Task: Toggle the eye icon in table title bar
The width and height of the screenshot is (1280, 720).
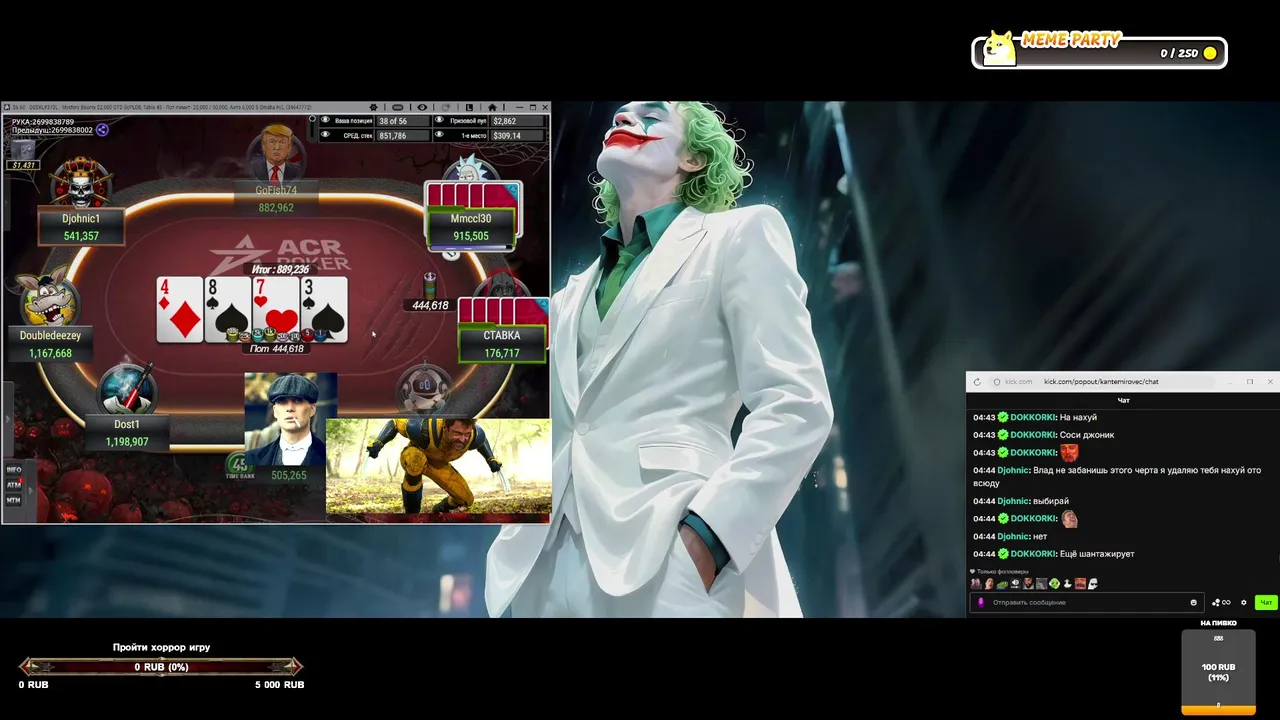Action: coord(422,108)
